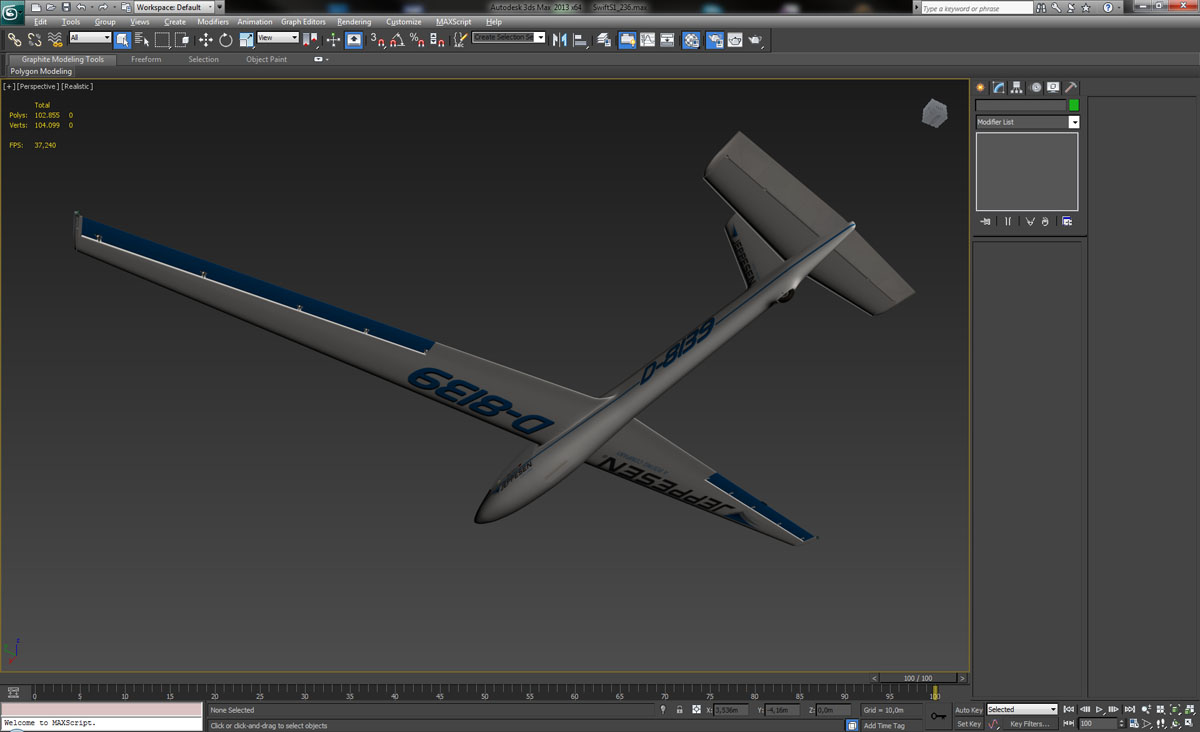The height and width of the screenshot is (732, 1200).
Task: Open the Selected key filter dropdown
Action: click(1021, 710)
